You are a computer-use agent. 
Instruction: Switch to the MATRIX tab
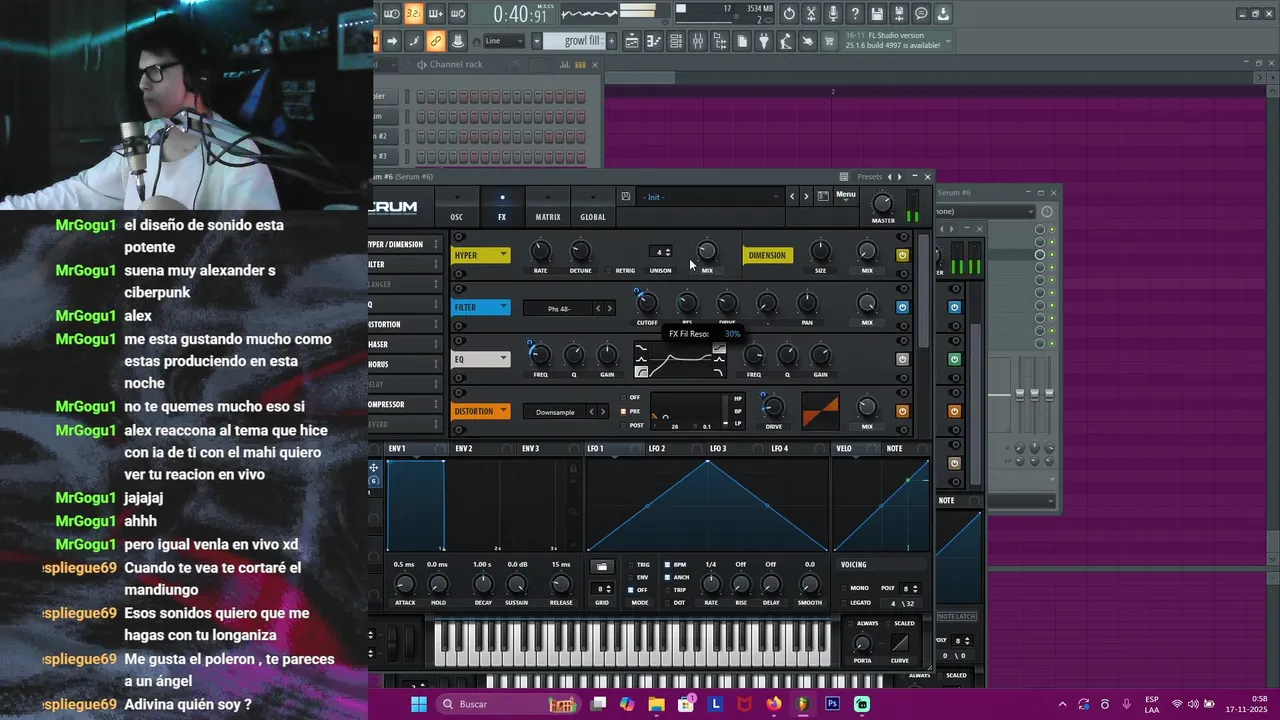tap(548, 208)
